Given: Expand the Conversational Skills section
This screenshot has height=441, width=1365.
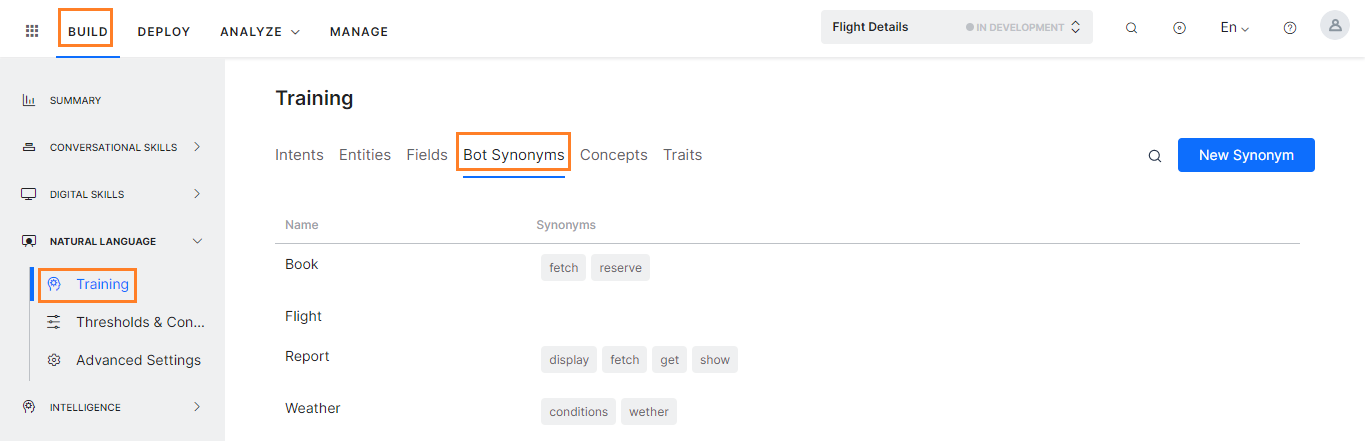Looking at the screenshot, I should coord(197,147).
